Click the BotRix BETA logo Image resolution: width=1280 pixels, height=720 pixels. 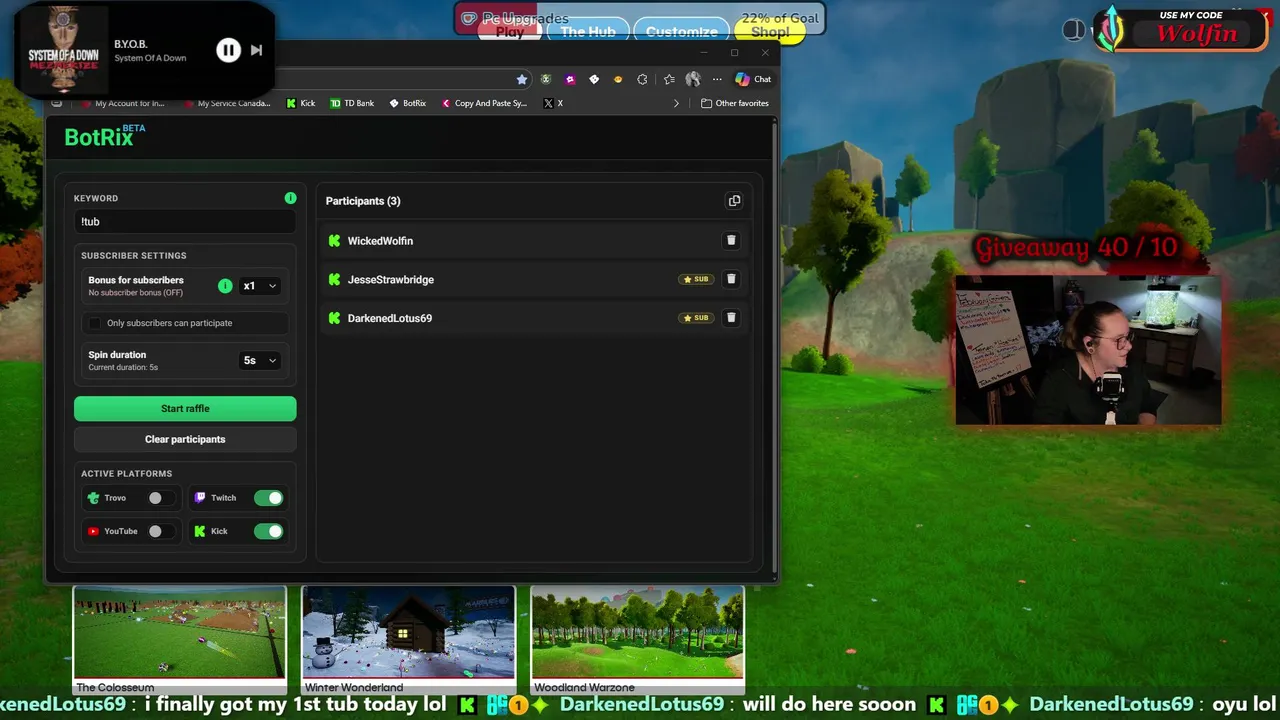[105, 136]
